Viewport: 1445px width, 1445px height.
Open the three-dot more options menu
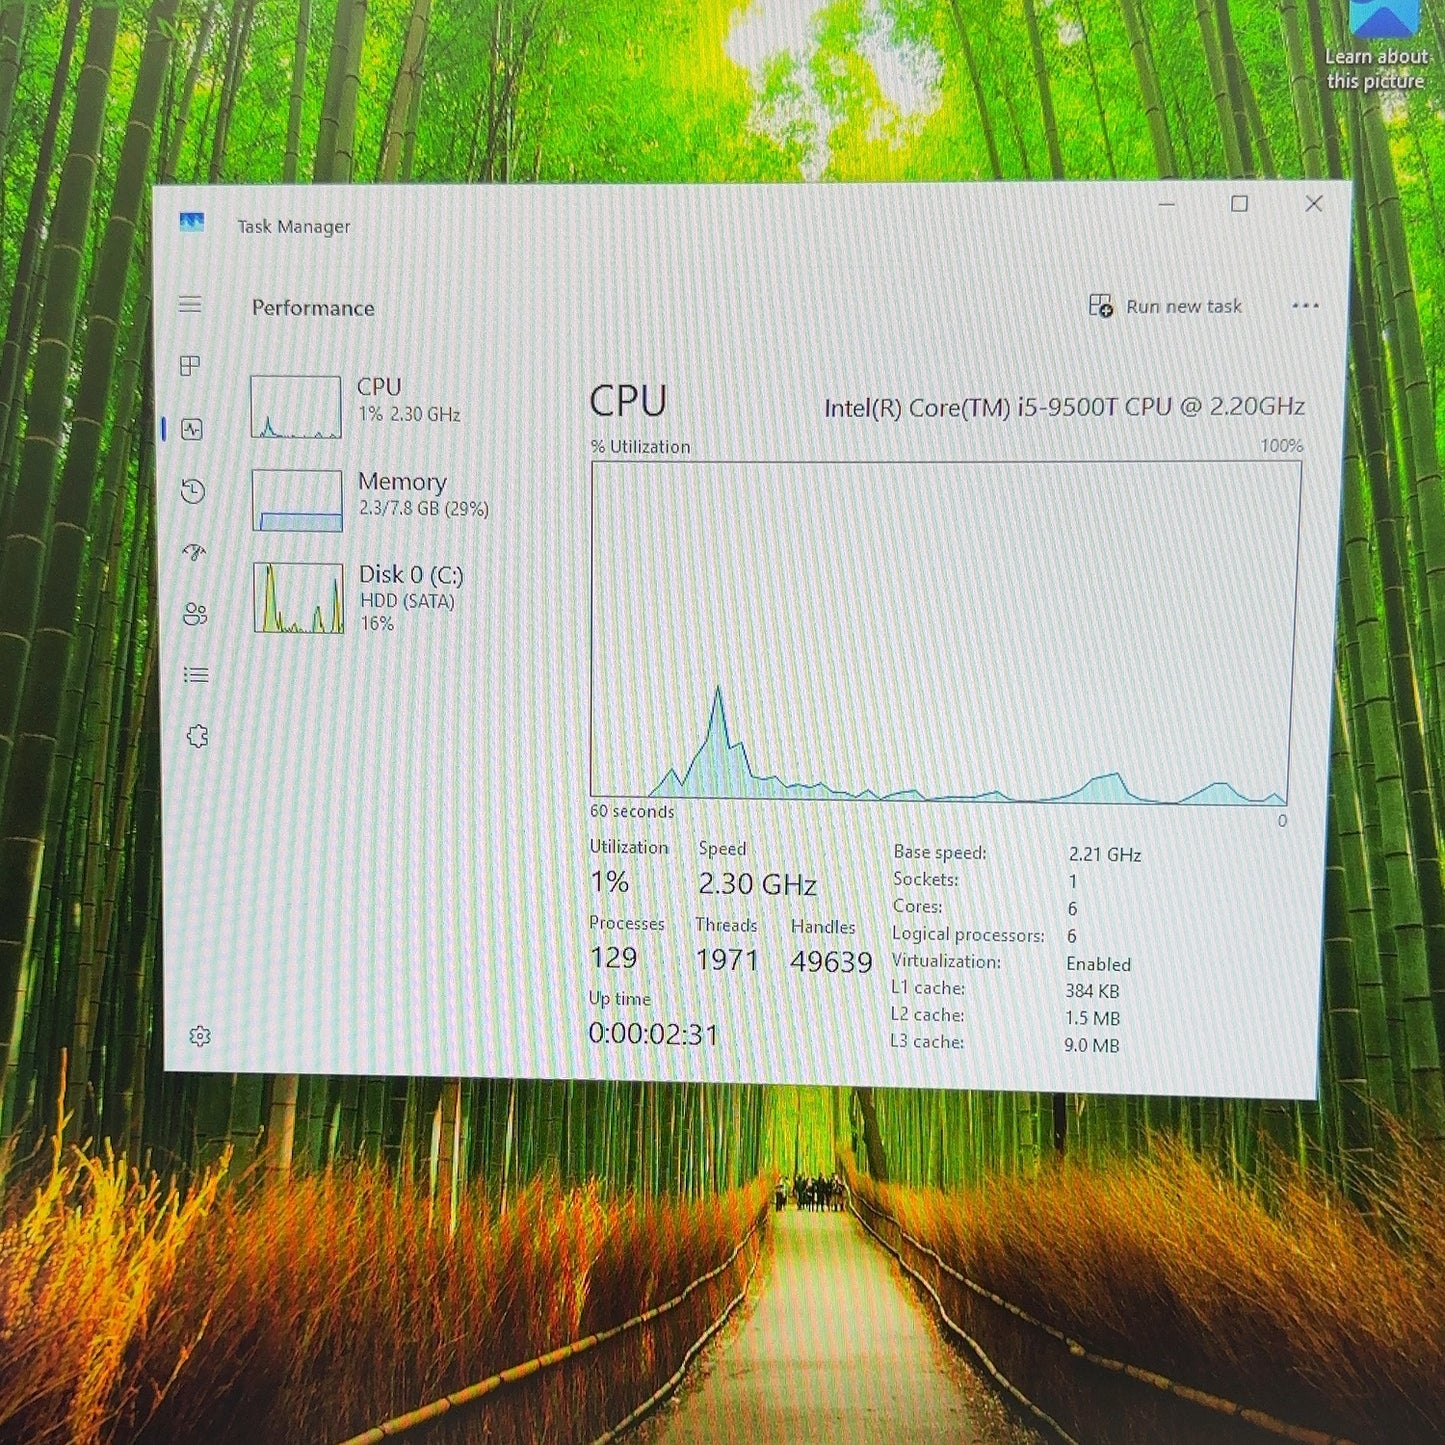tap(1305, 306)
